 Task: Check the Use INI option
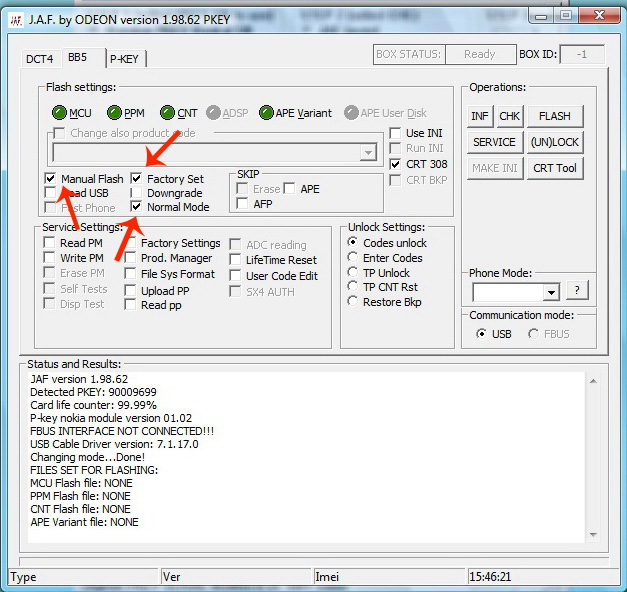(395, 133)
